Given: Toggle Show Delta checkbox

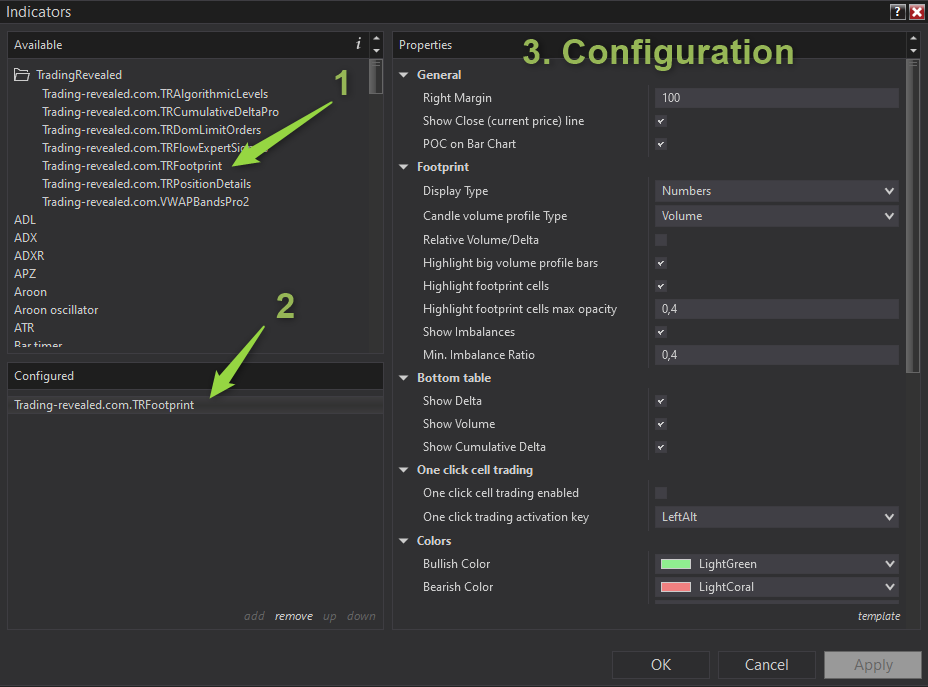Looking at the screenshot, I should pyautogui.click(x=661, y=401).
